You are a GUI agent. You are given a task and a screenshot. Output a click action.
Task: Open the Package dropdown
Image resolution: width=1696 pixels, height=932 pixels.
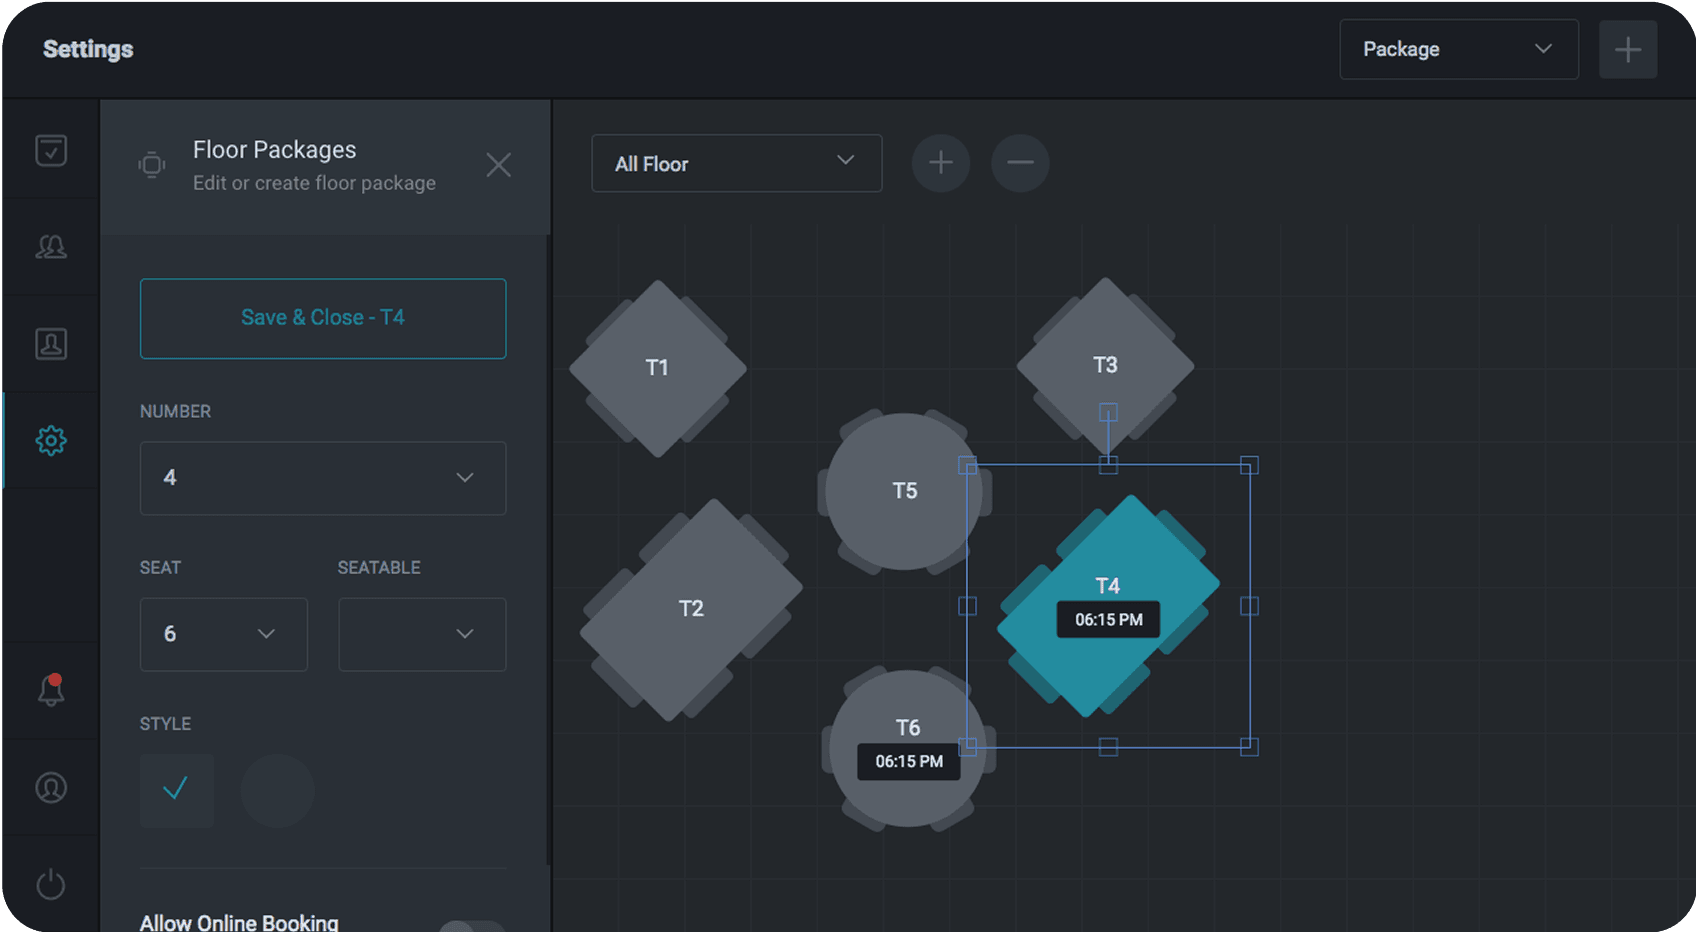click(x=1458, y=49)
